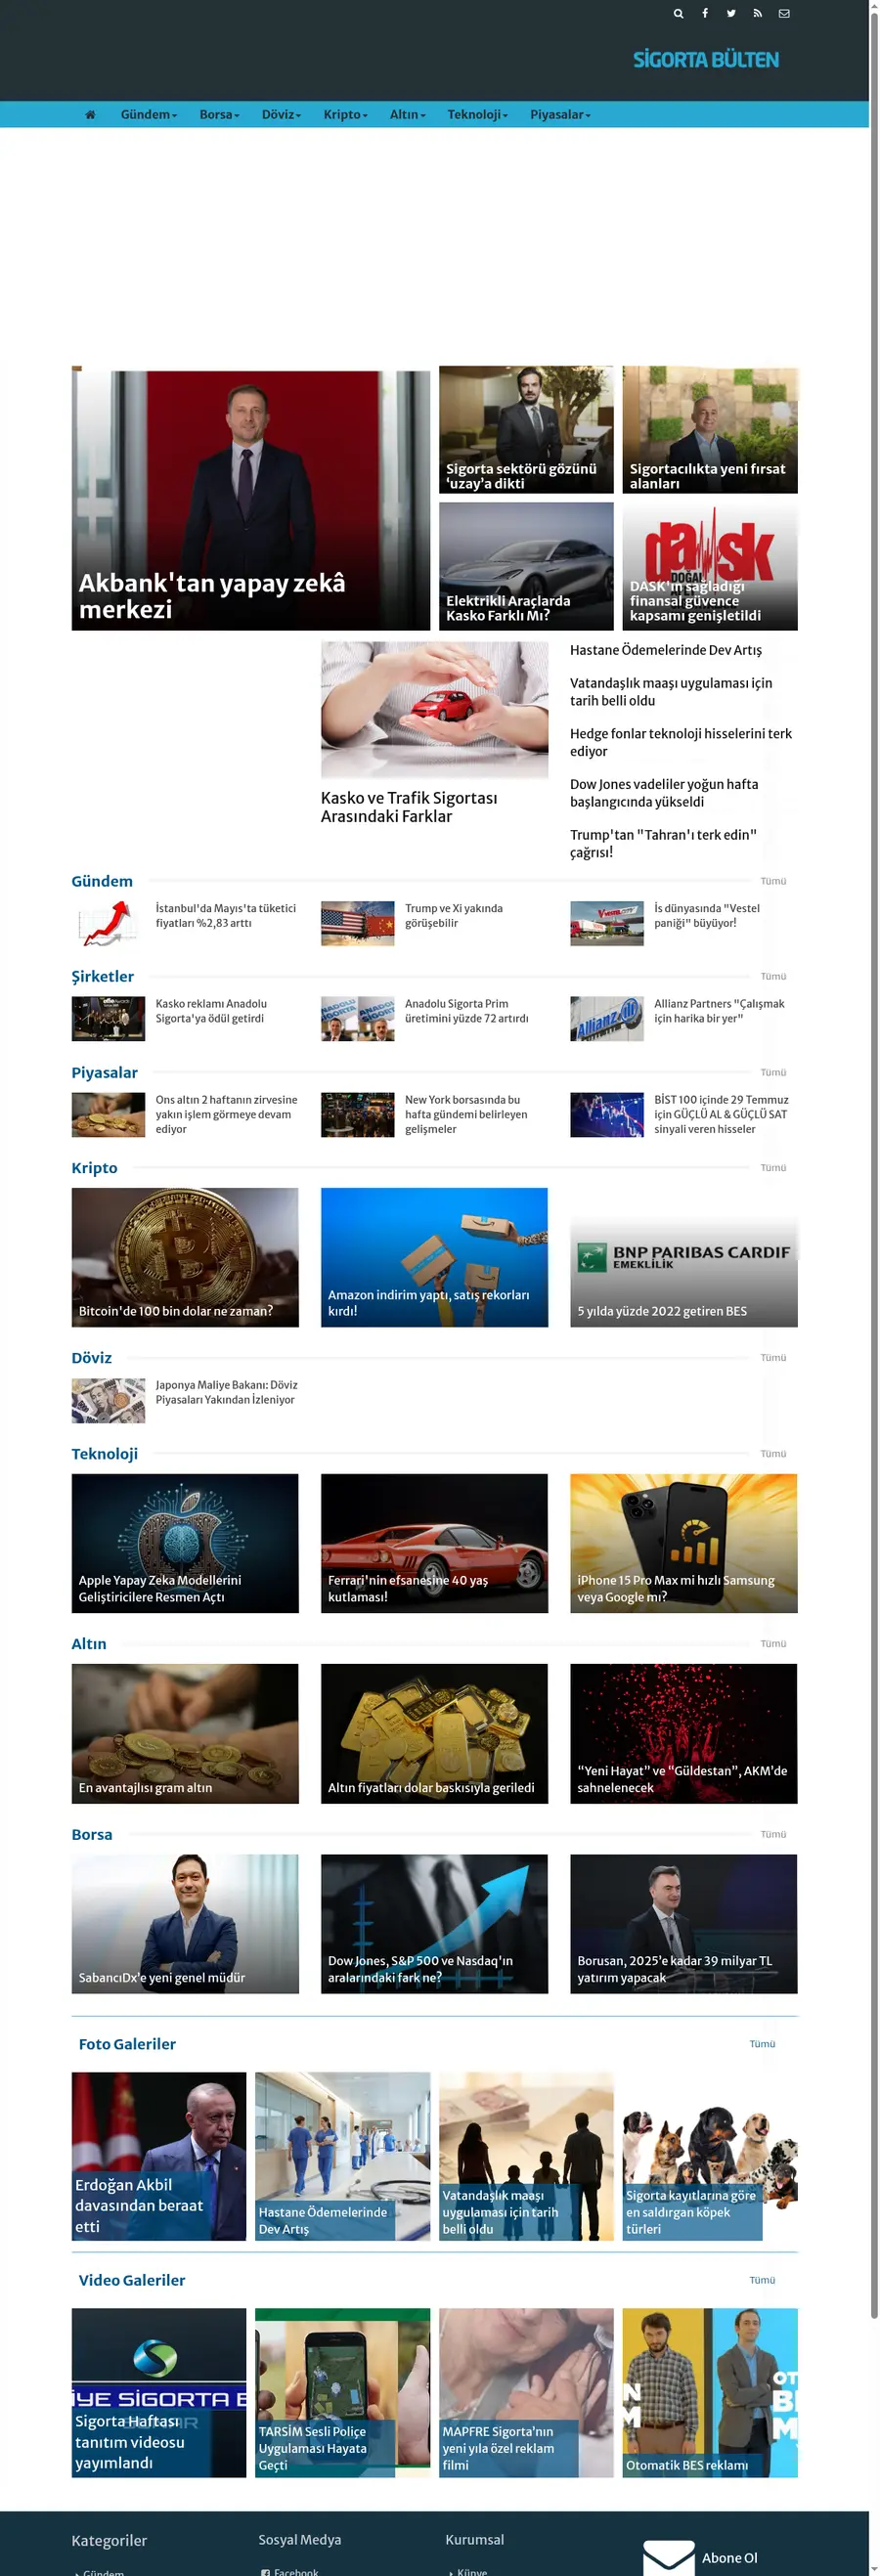The height and width of the screenshot is (2576, 880).
Task: Click Tümü link beside Foto Galeriler
Action: [x=762, y=2044]
